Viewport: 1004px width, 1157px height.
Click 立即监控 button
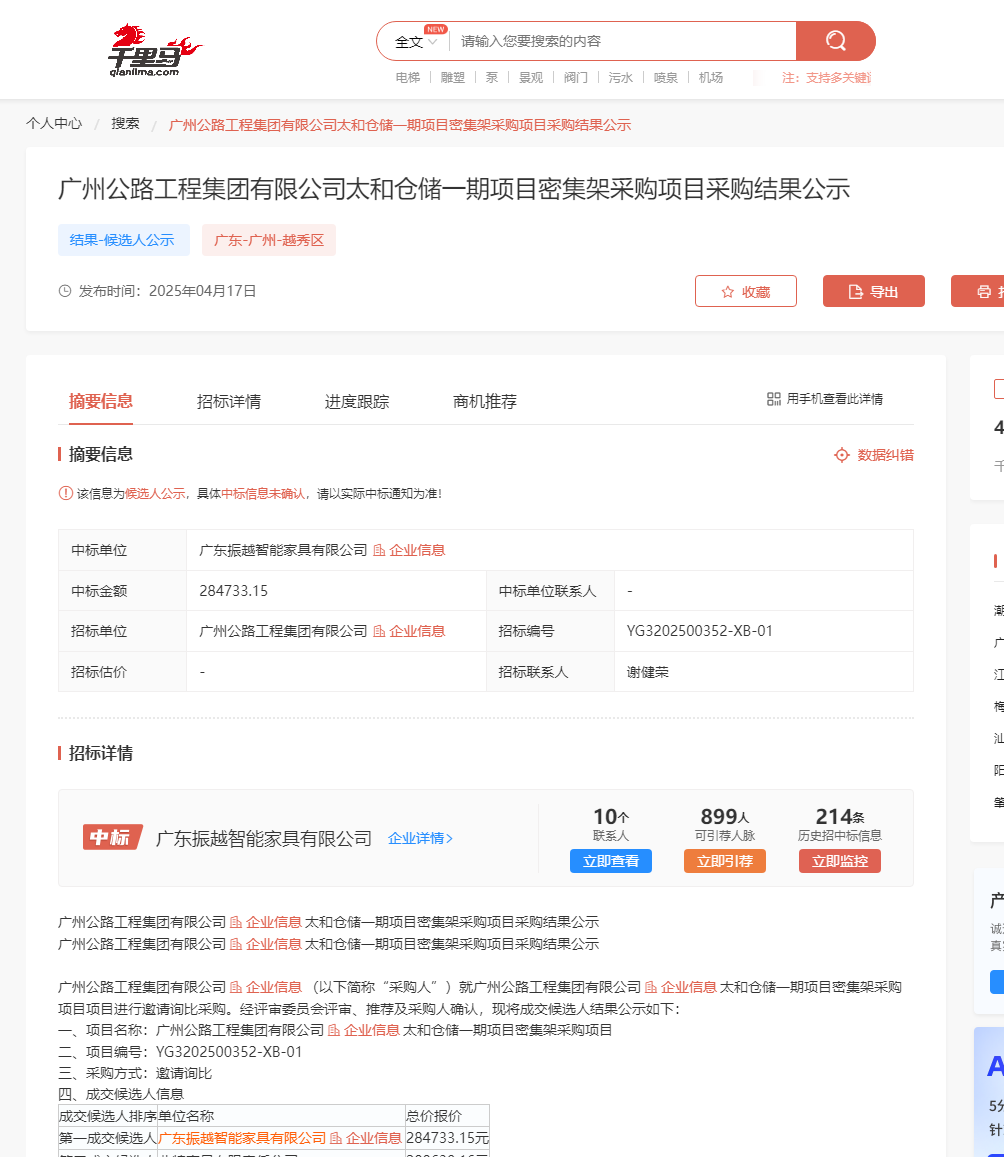point(839,861)
